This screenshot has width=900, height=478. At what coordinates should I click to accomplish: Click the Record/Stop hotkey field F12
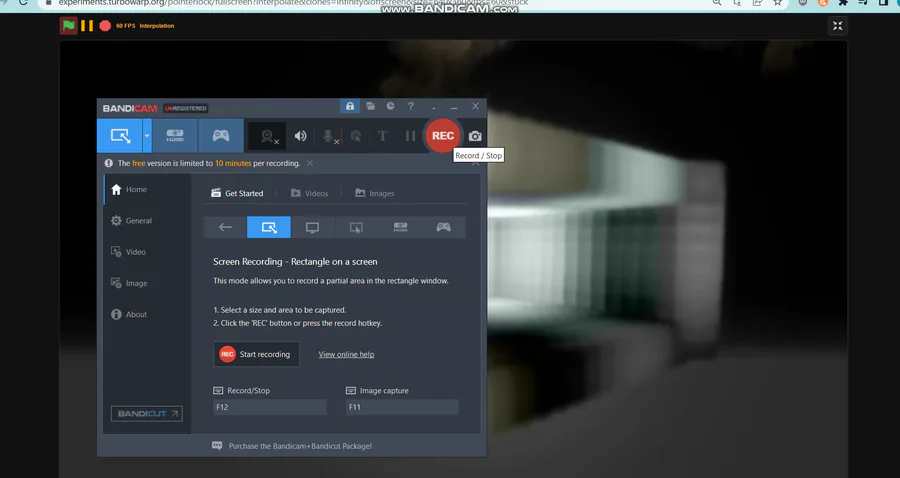(270, 407)
